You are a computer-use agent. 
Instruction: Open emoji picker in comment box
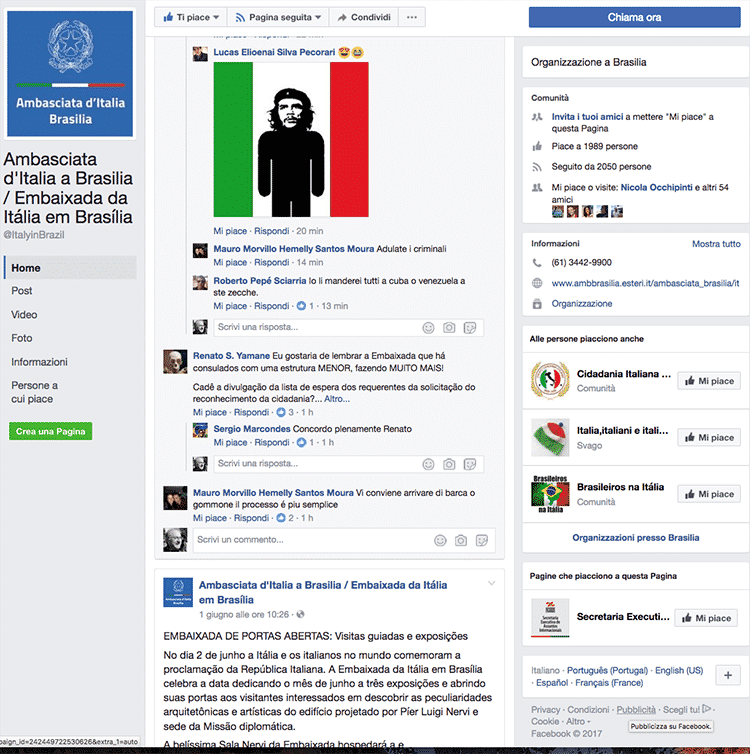pos(440,540)
